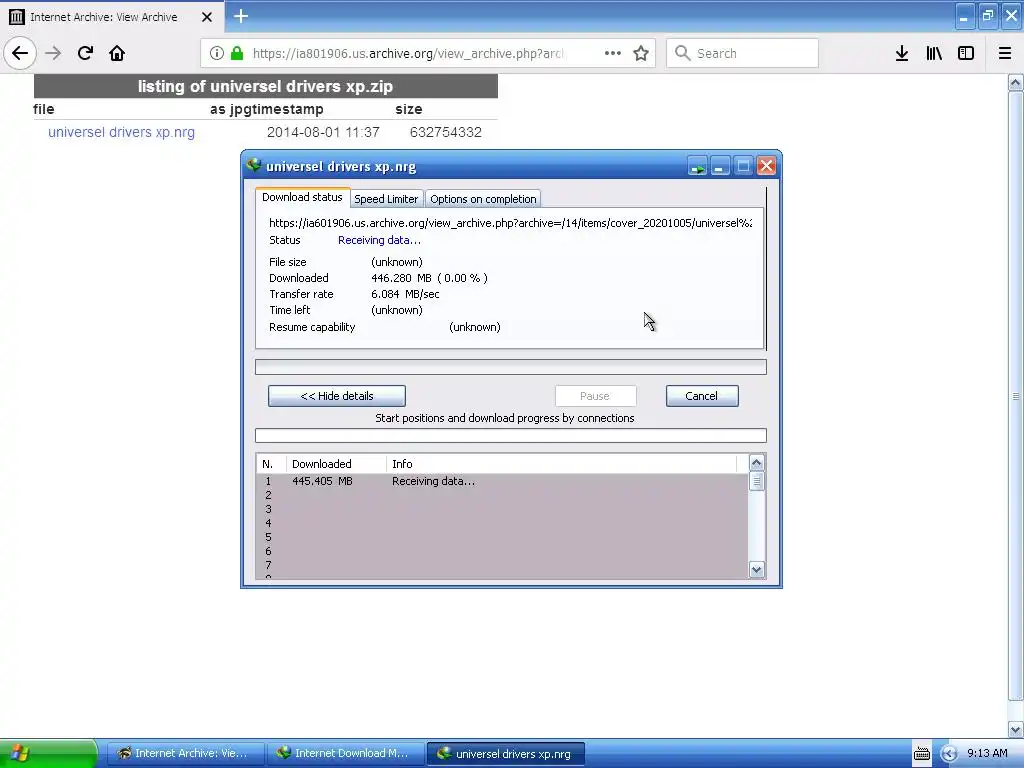
Task: Open the Firefox home page
Action: (x=117, y=53)
